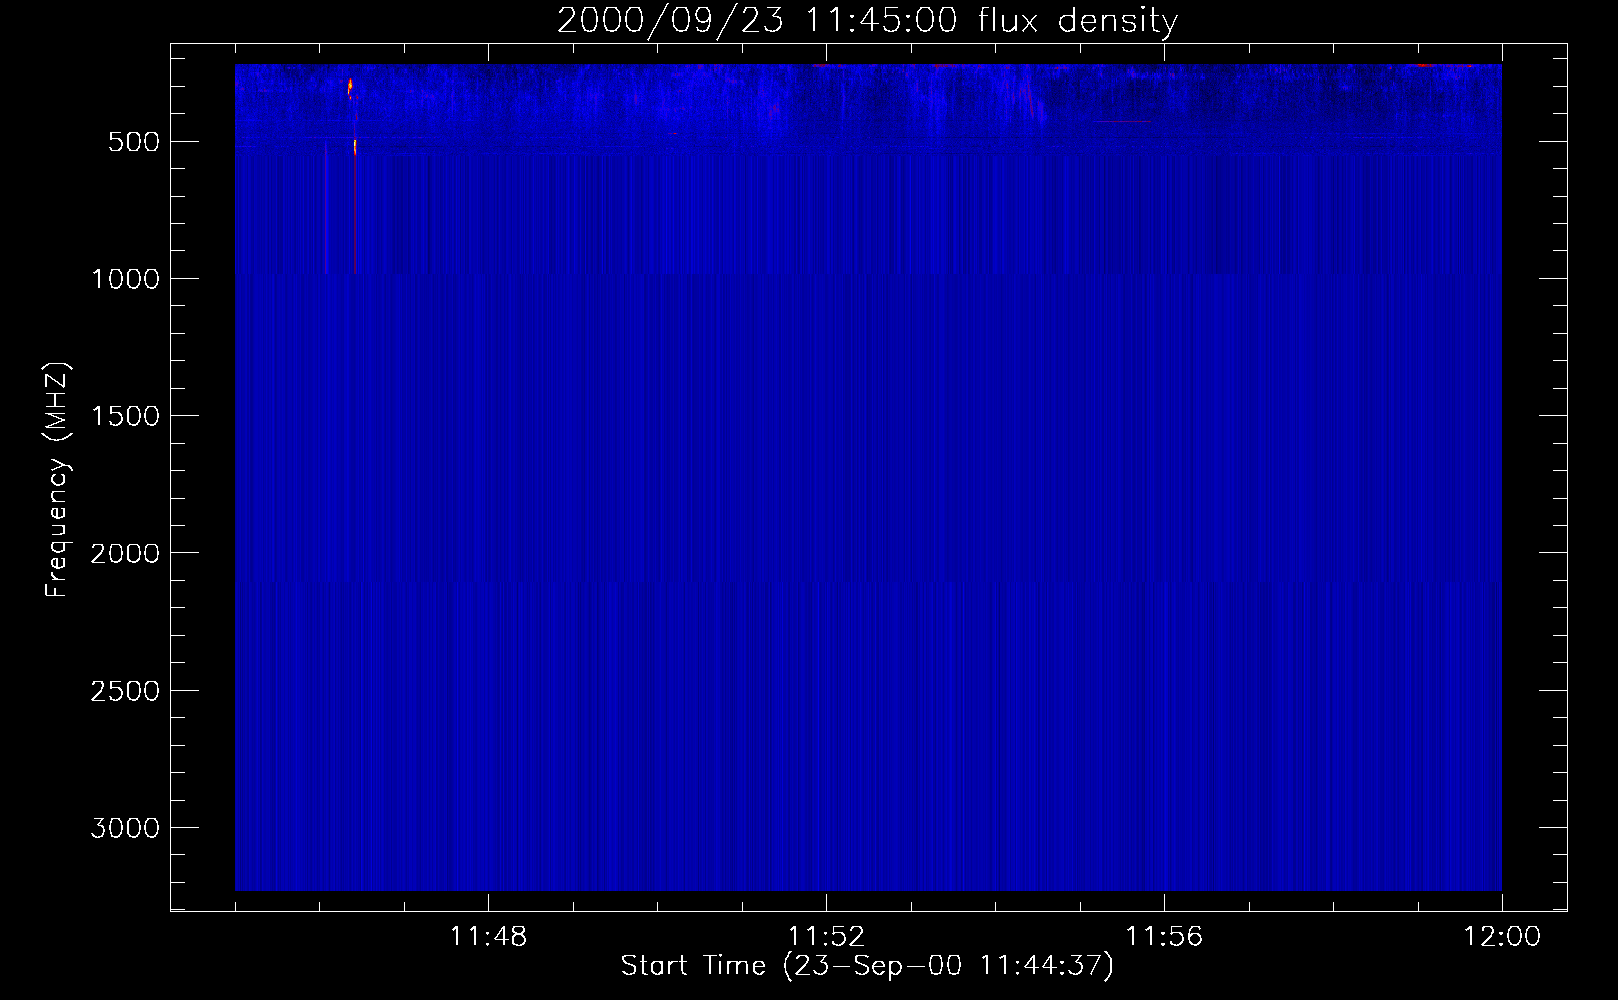Click the 3000 frequency tick label
1618x1000 pixels.
[125, 828]
